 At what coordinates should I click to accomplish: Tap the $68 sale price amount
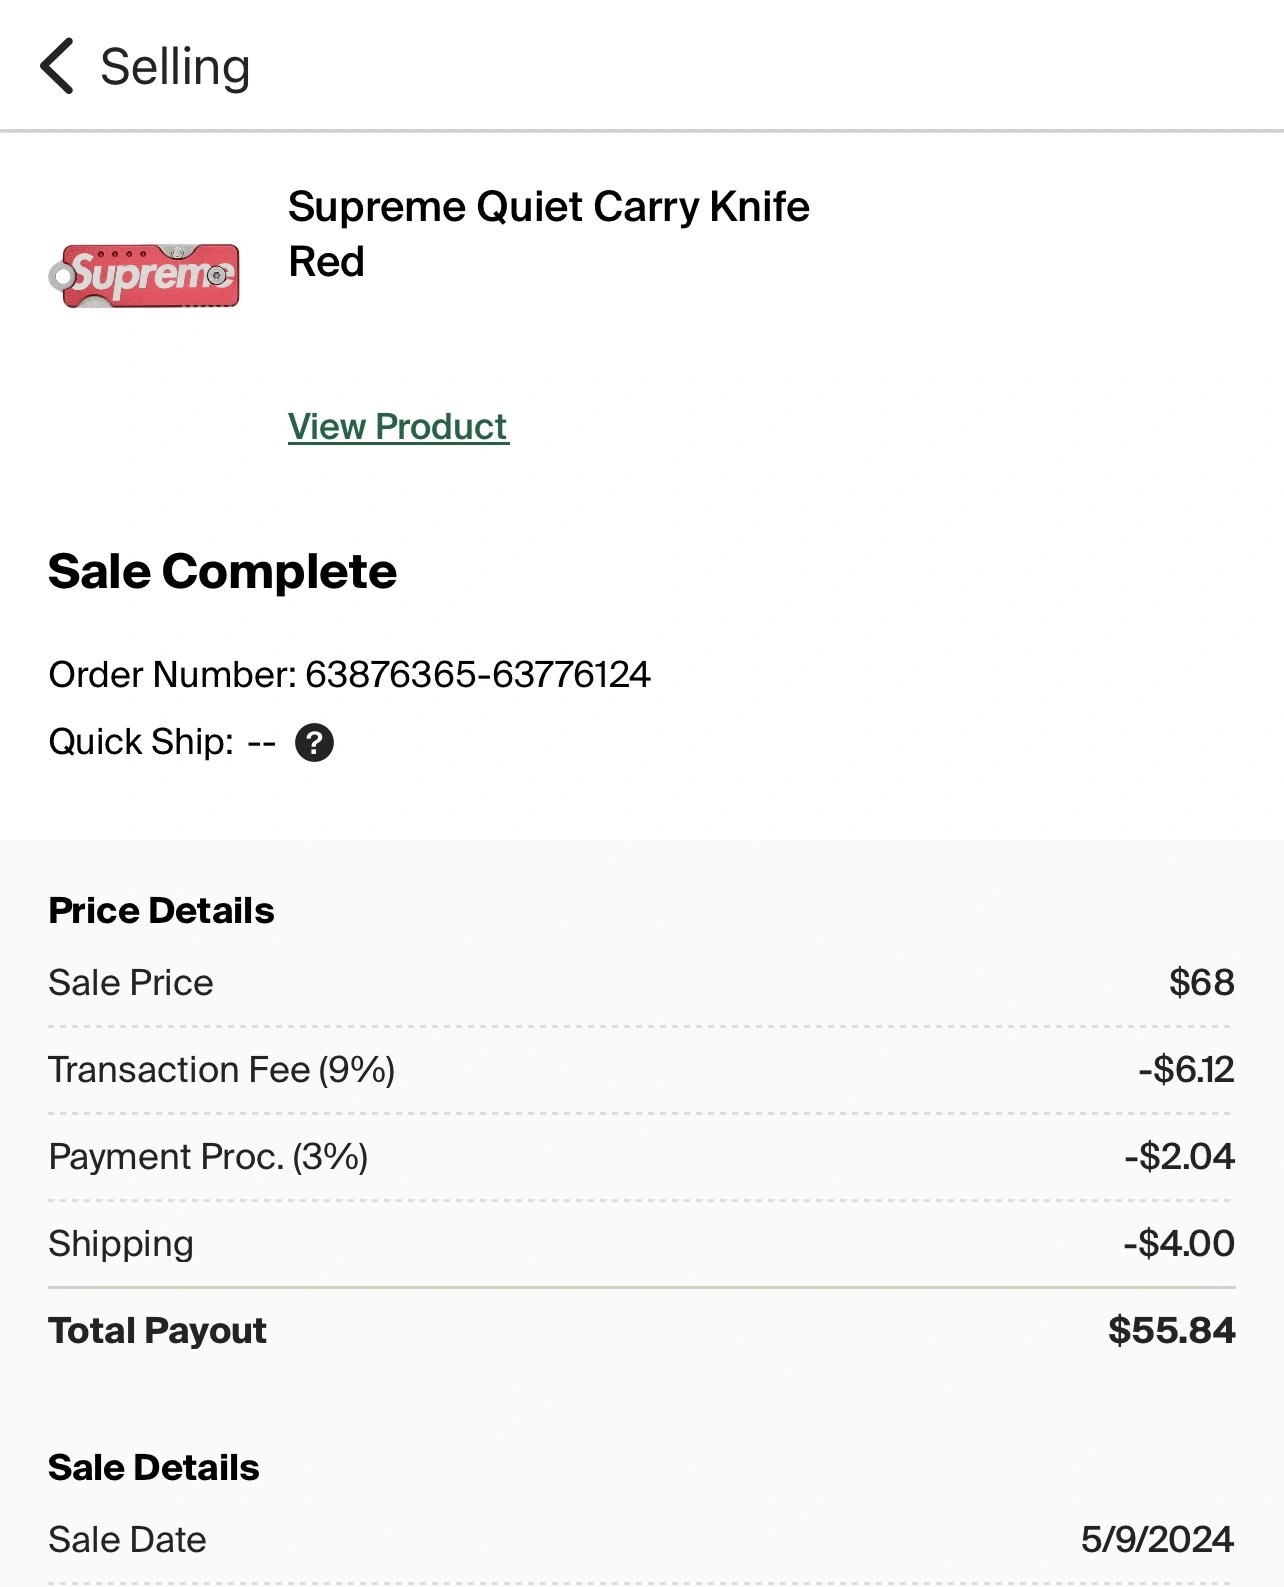point(1201,983)
